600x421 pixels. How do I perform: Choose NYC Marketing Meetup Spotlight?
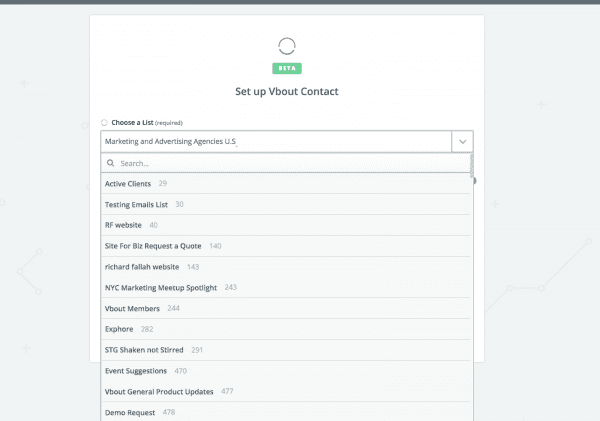pyautogui.click(x=286, y=287)
